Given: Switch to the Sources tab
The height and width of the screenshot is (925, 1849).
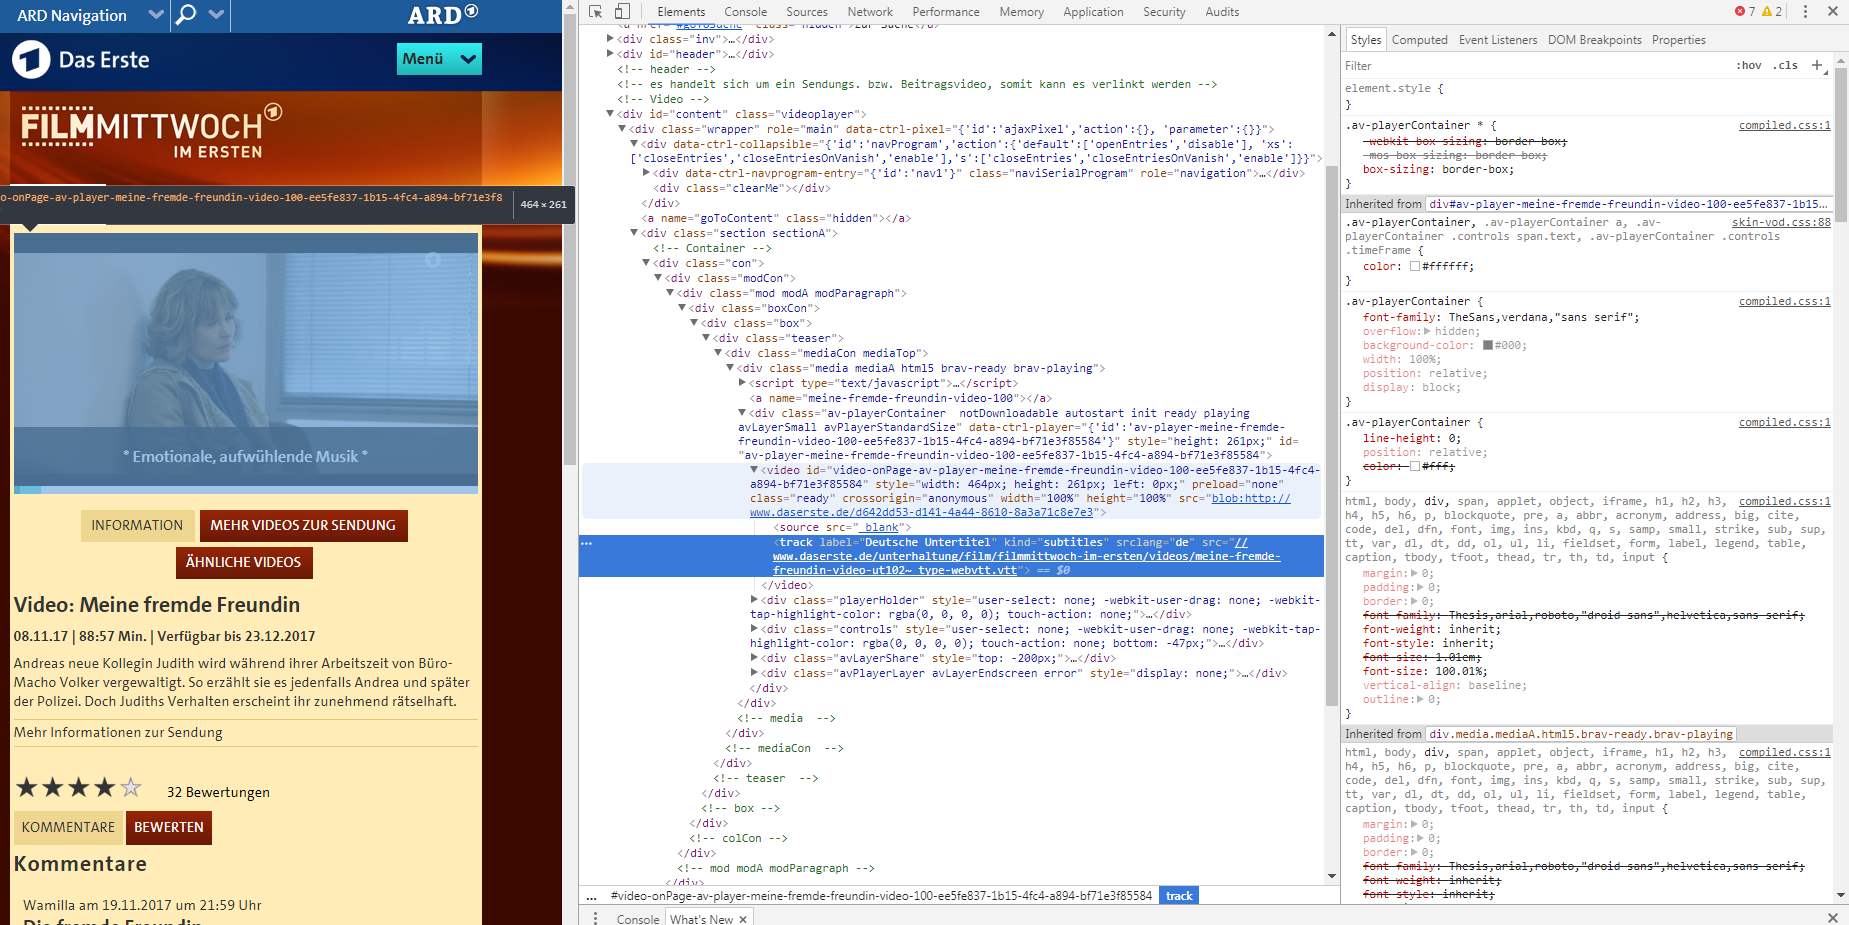Looking at the screenshot, I should (x=806, y=12).
